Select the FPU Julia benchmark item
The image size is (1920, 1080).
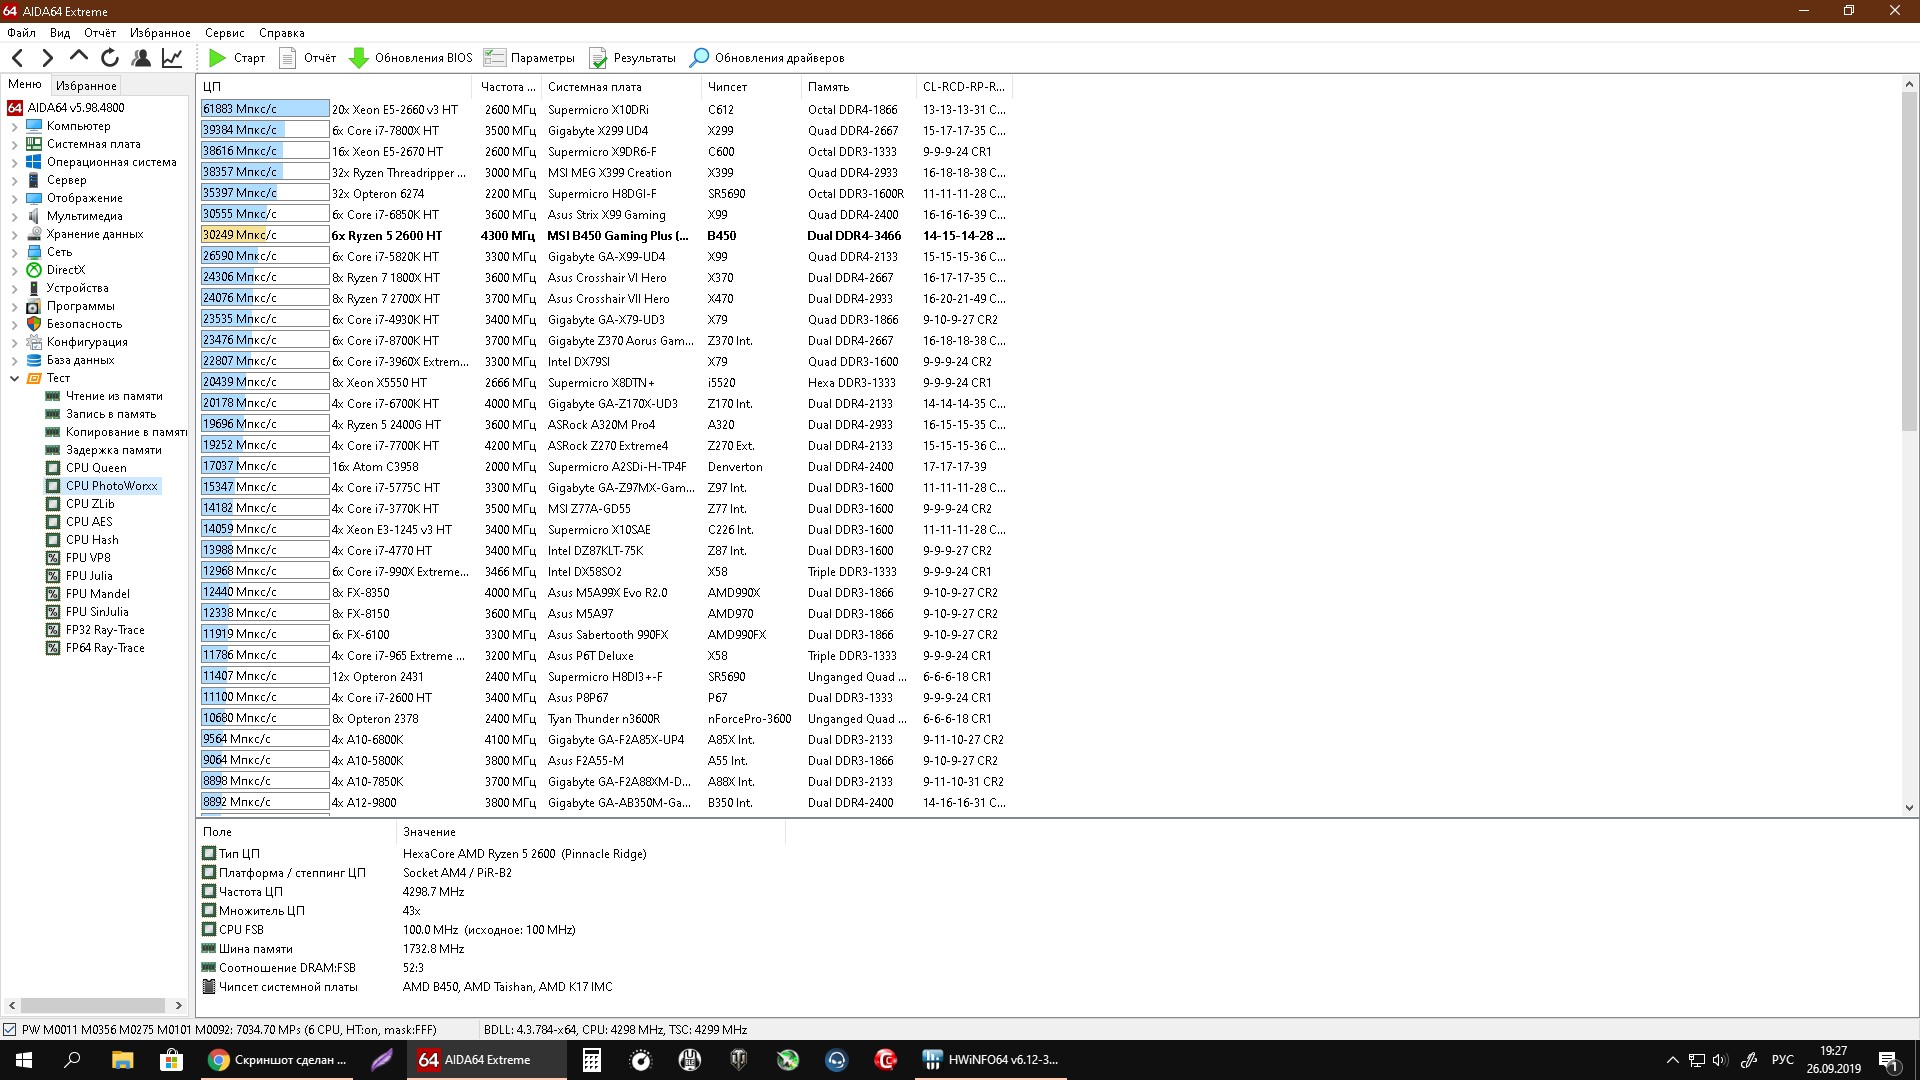click(x=89, y=576)
